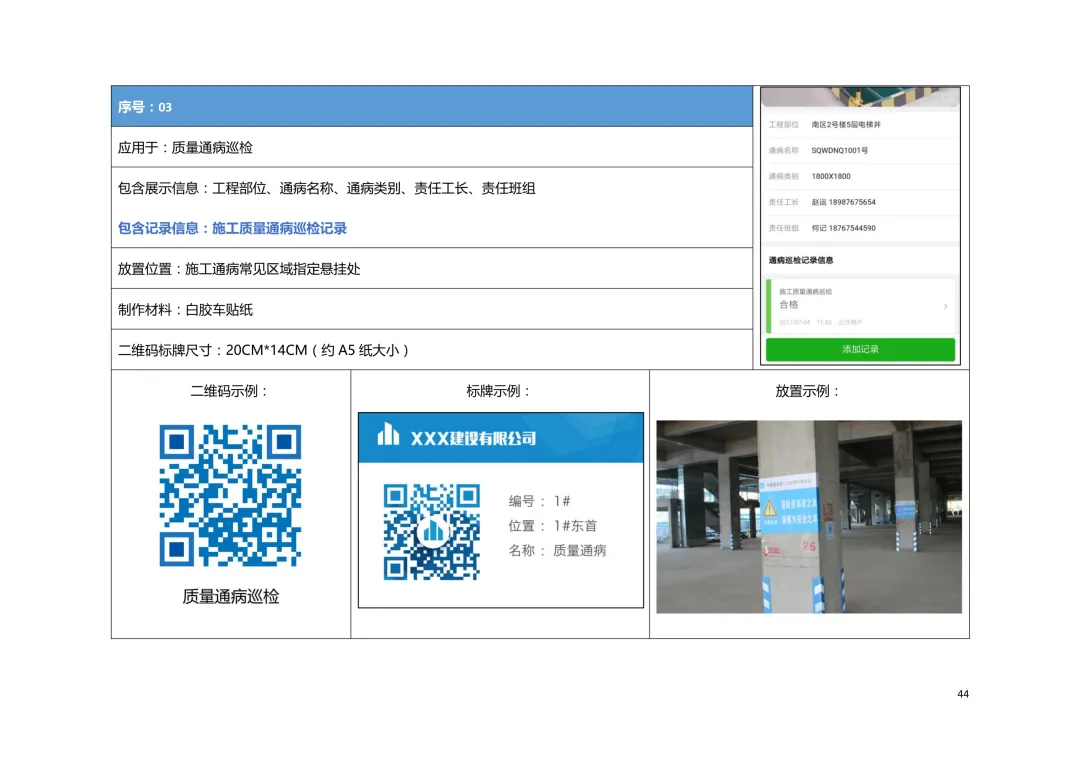Click the cropped photo at top of phone screen
The width and height of the screenshot is (1080, 764).
pyautogui.click(x=860, y=97)
